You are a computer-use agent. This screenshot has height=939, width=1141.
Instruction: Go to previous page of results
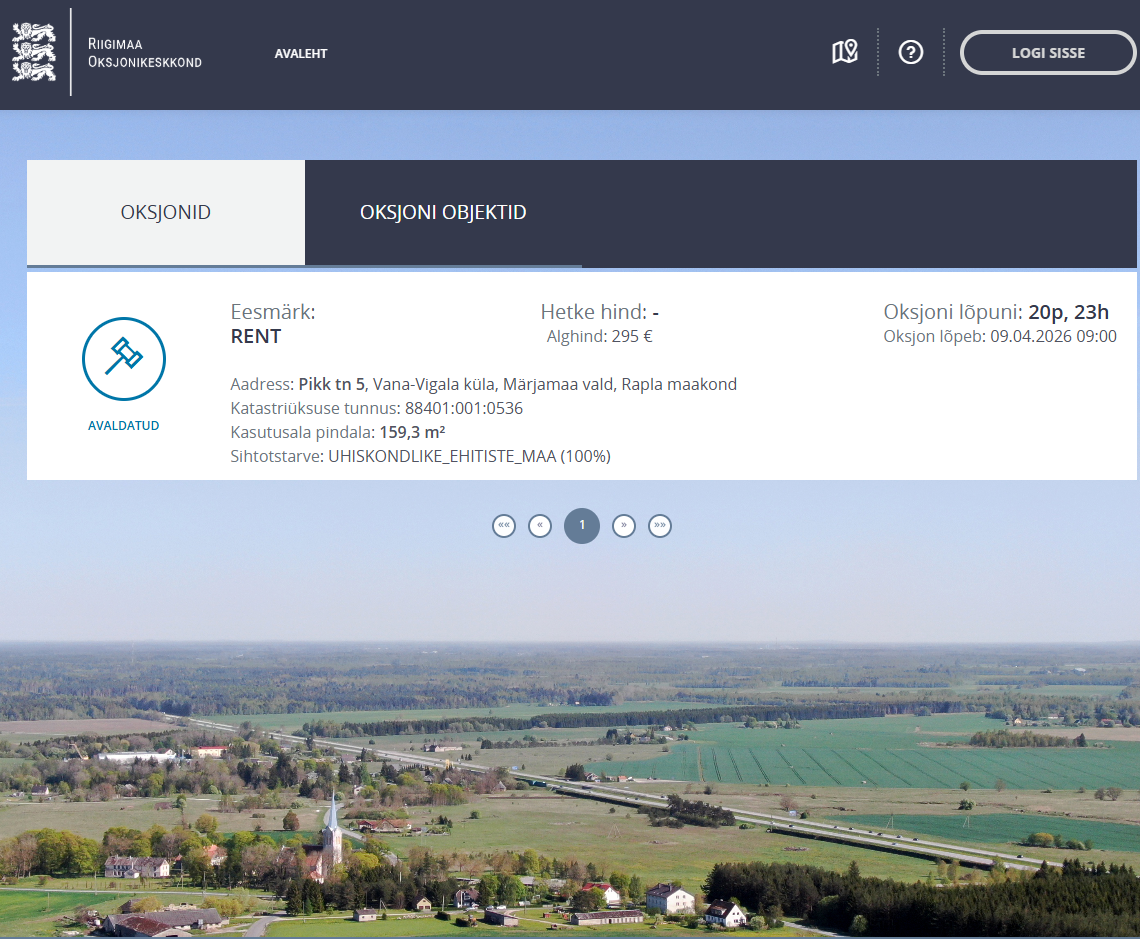[x=540, y=526]
